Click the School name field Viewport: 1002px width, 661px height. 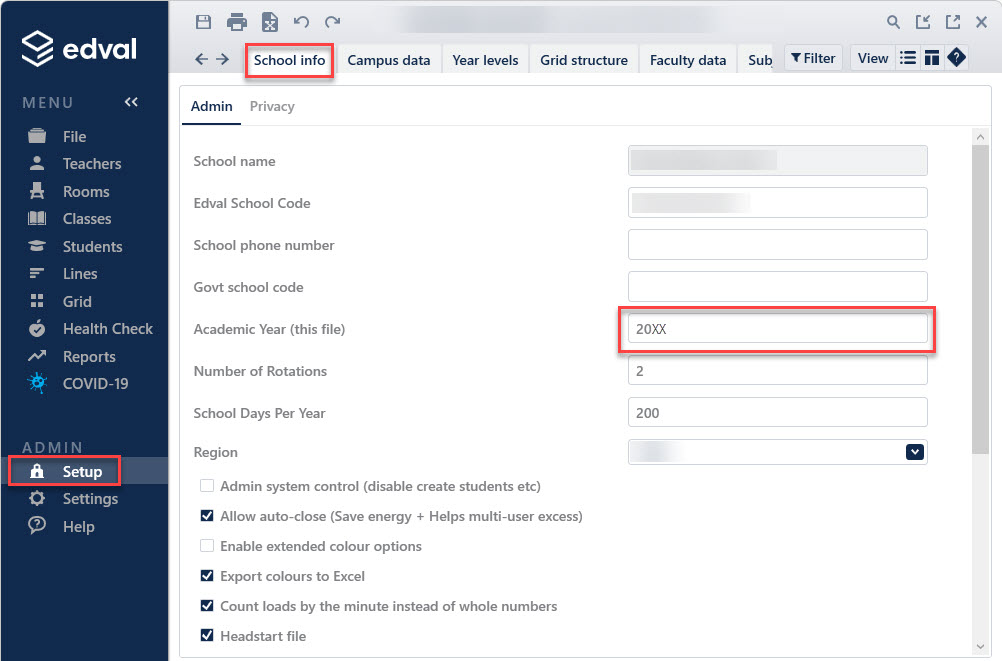pyautogui.click(x=778, y=160)
